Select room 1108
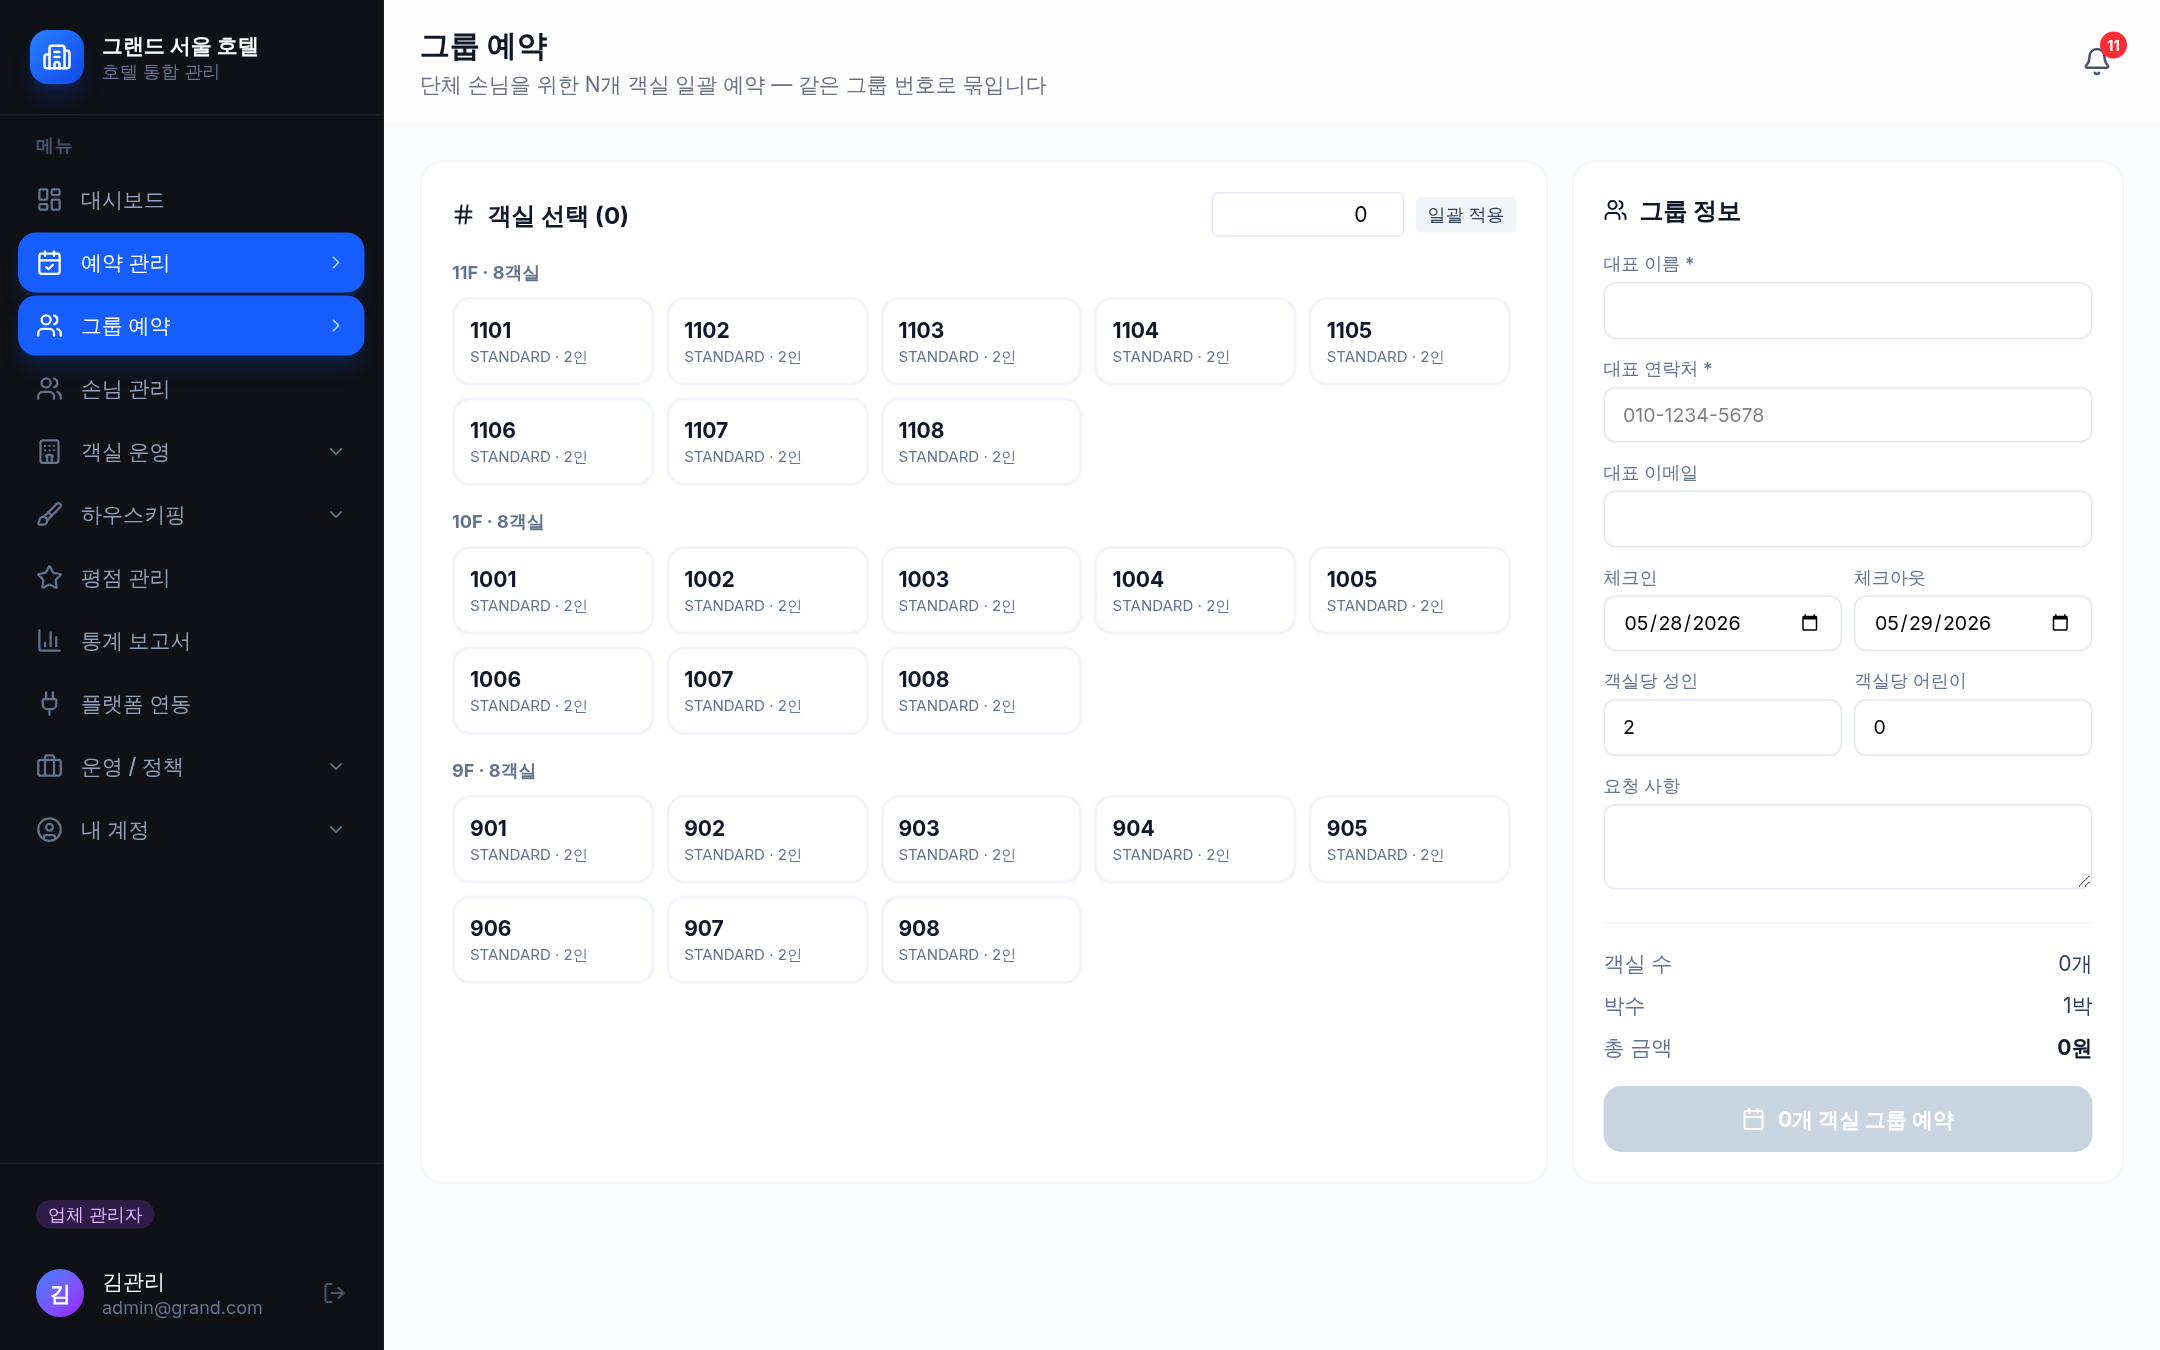 click(x=981, y=441)
